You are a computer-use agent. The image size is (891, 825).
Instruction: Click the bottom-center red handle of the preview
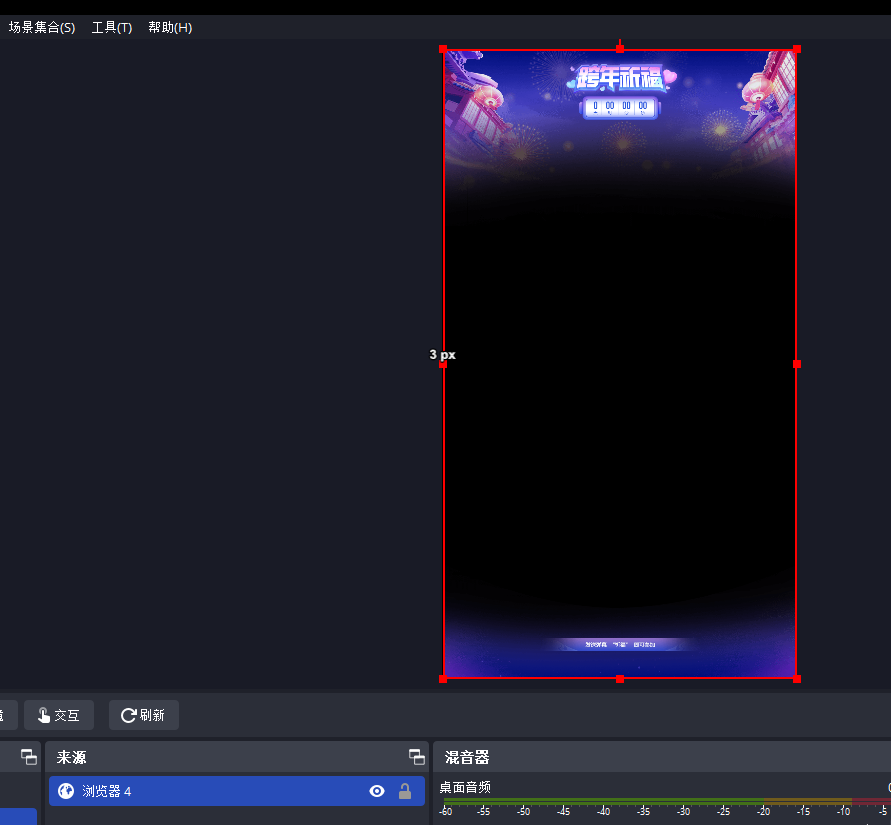[620, 679]
